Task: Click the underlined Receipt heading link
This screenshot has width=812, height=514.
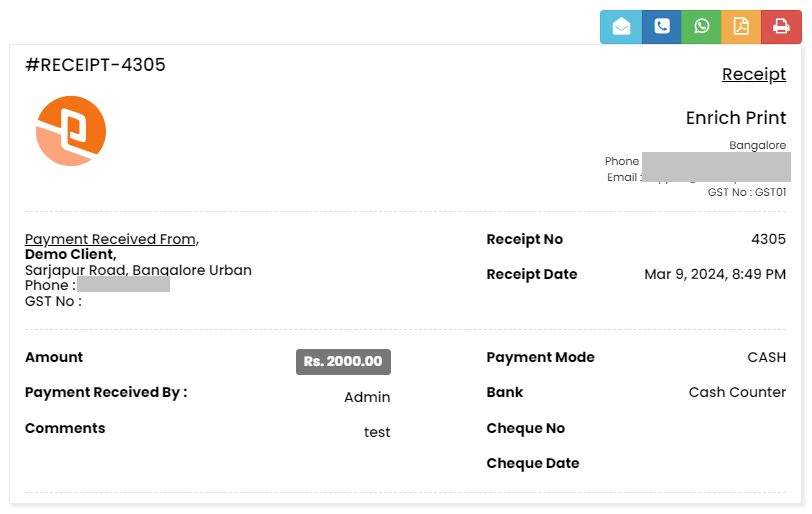Action: pos(754,75)
